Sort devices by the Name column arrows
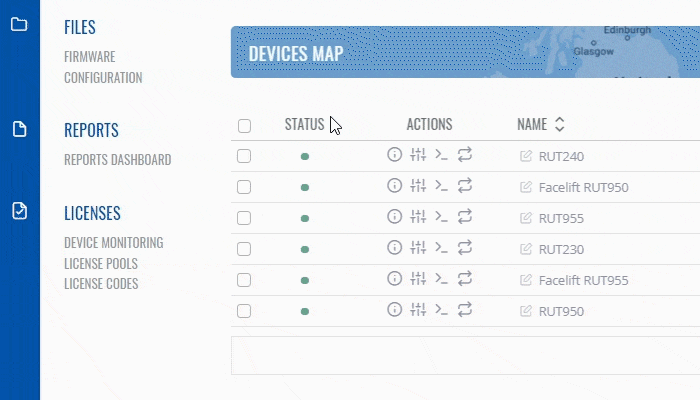 pos(560,125)
